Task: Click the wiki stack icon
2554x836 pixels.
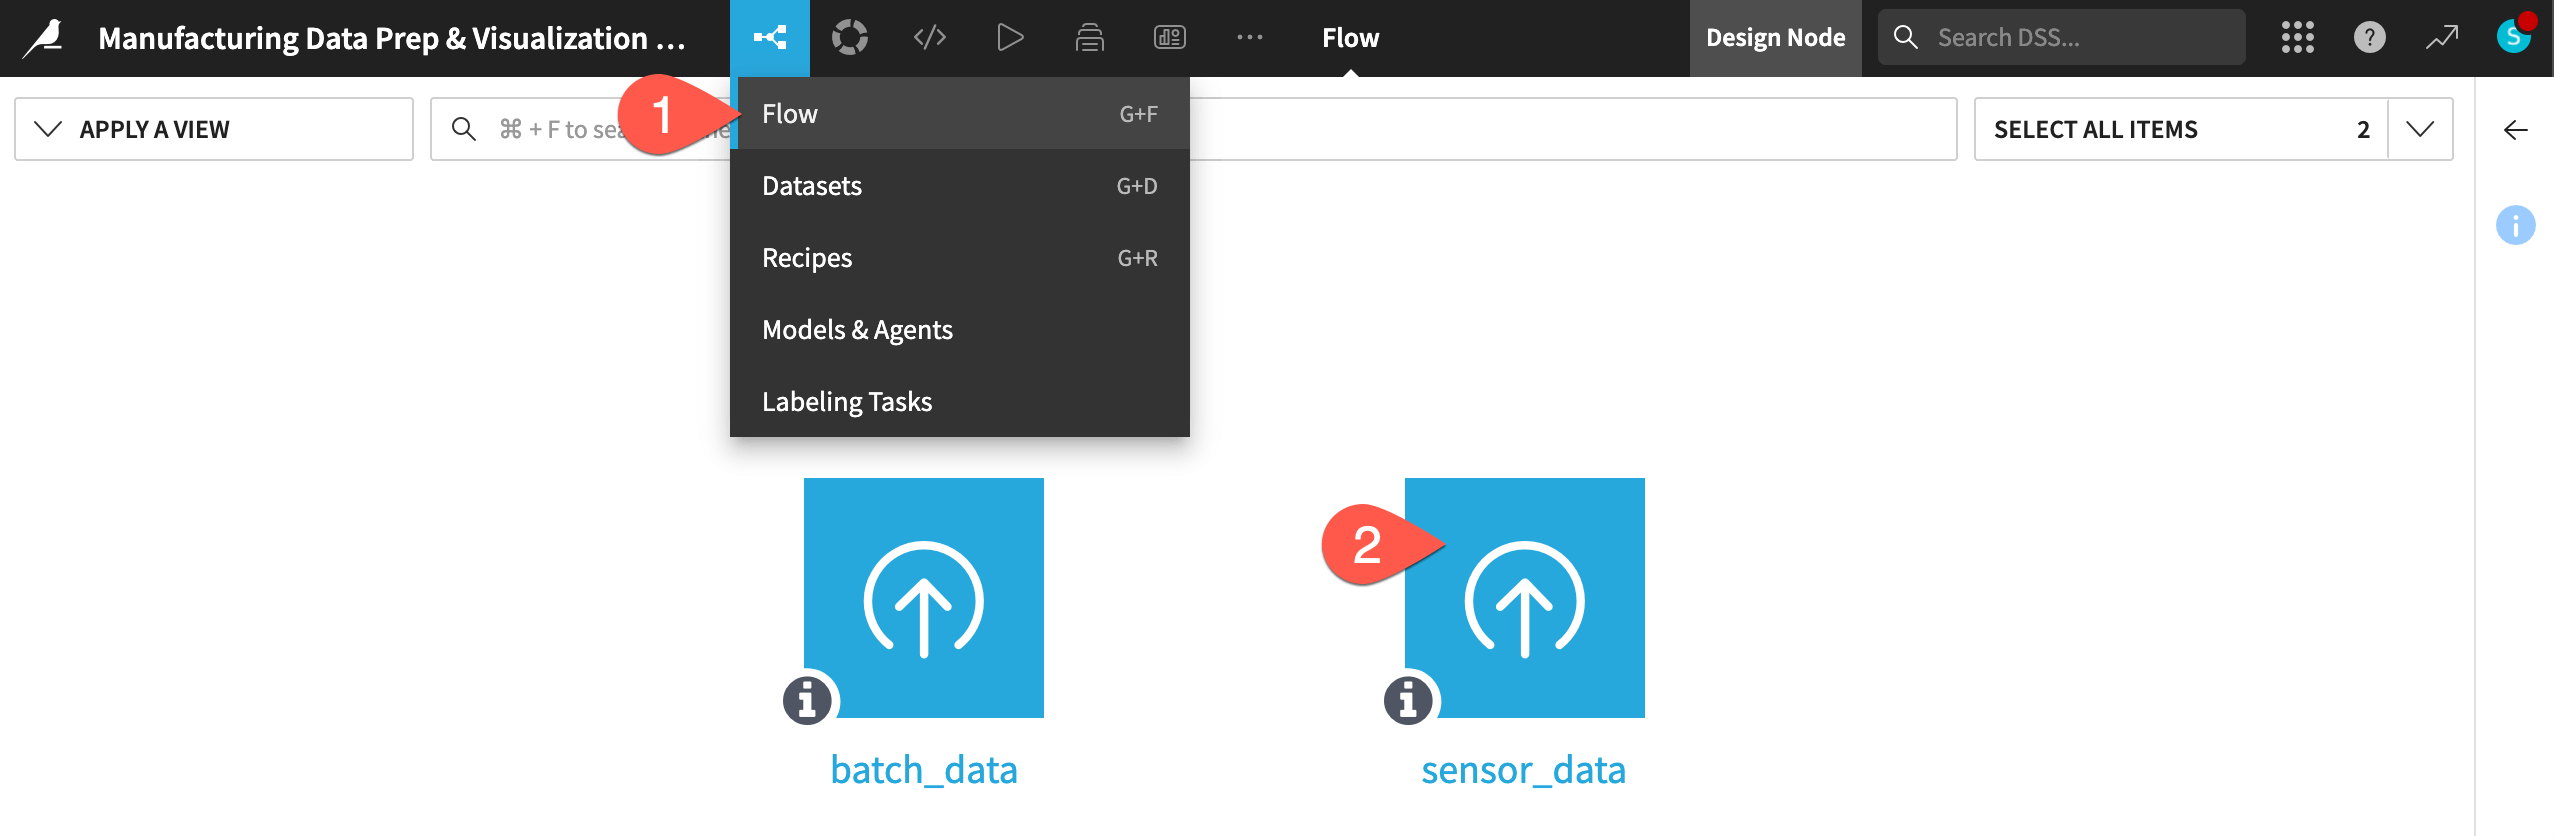Action: tap(1089, 38)
